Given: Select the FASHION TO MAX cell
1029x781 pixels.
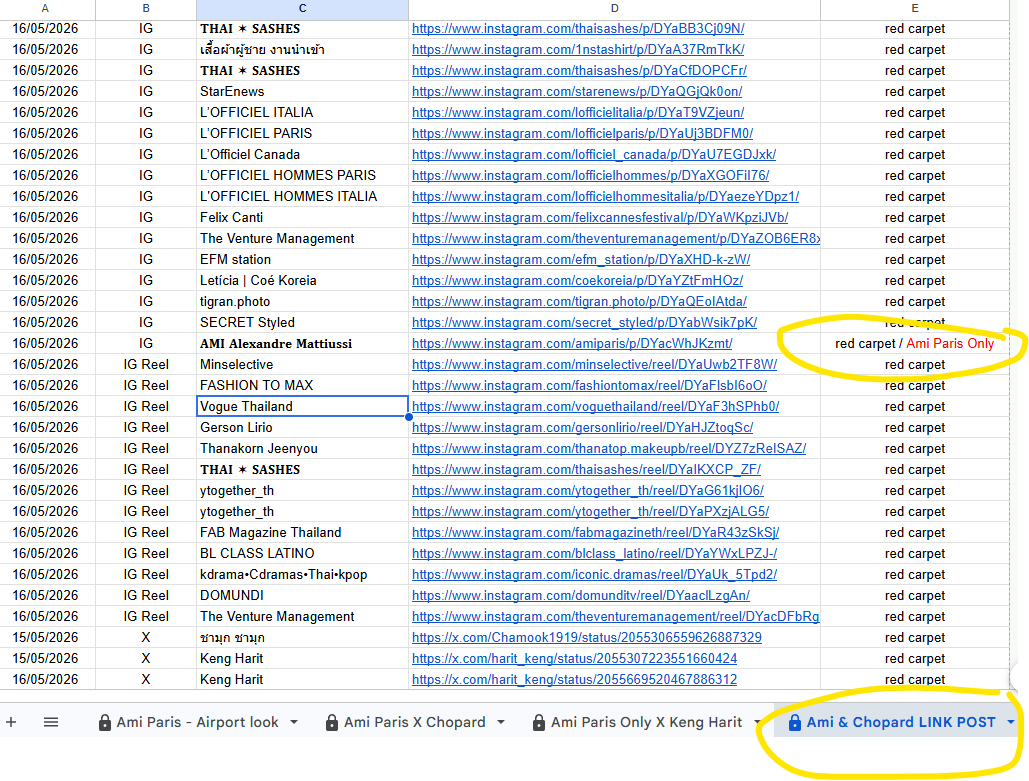Looking at the screenshot, I should (x=302, y=385).
